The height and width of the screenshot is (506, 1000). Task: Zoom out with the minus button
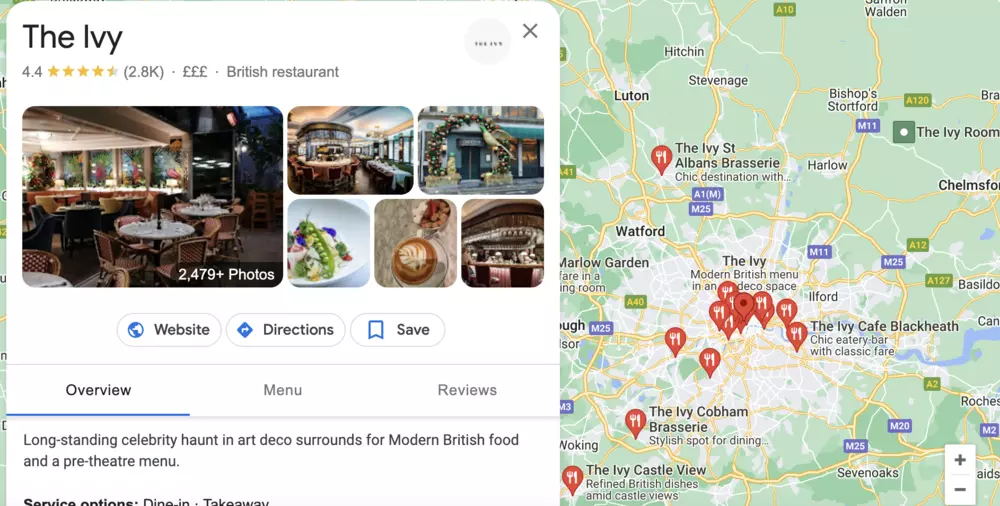tap(960, 489)
